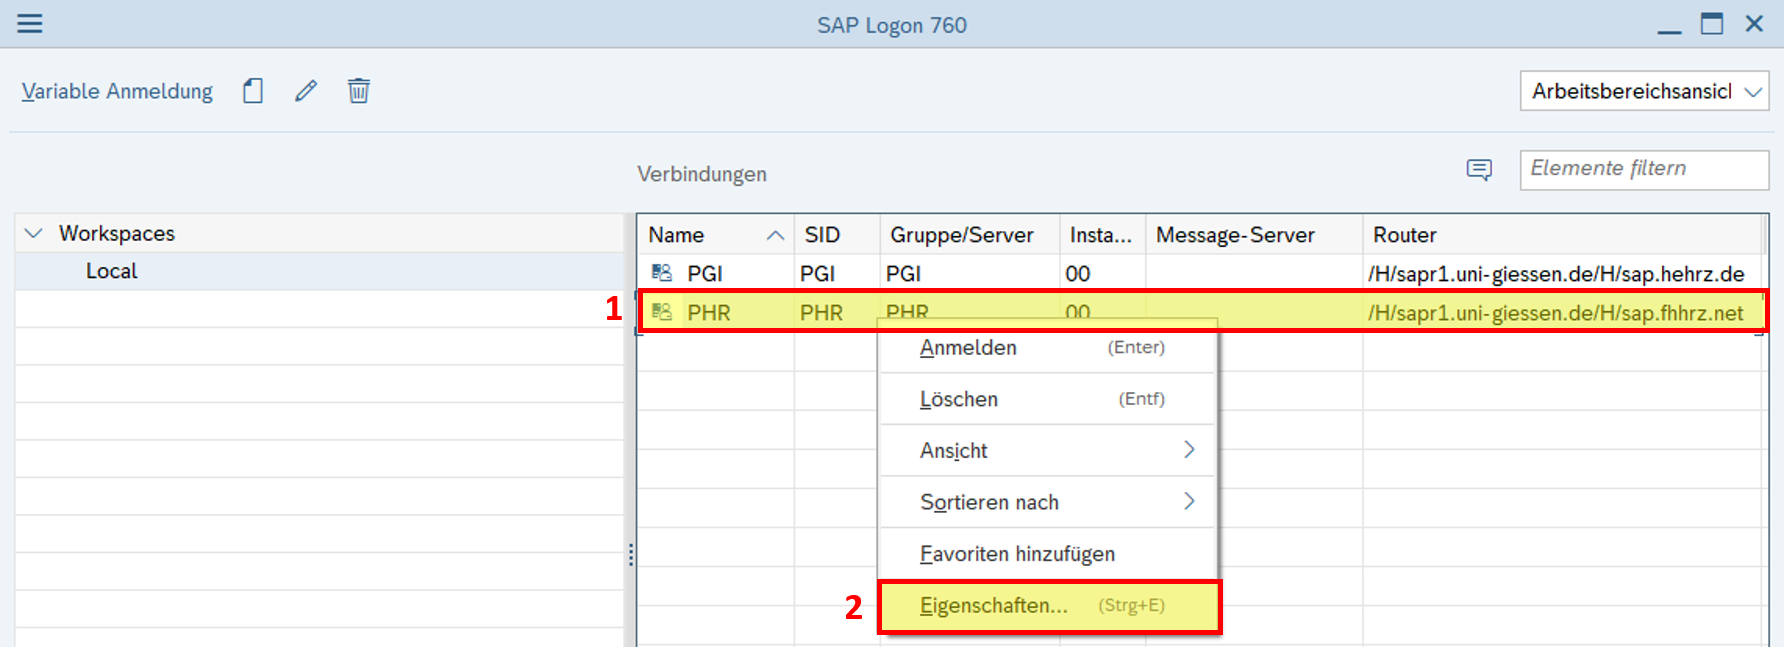Click router path ending sap.fhhrz.net

(x=1556, y=312)
